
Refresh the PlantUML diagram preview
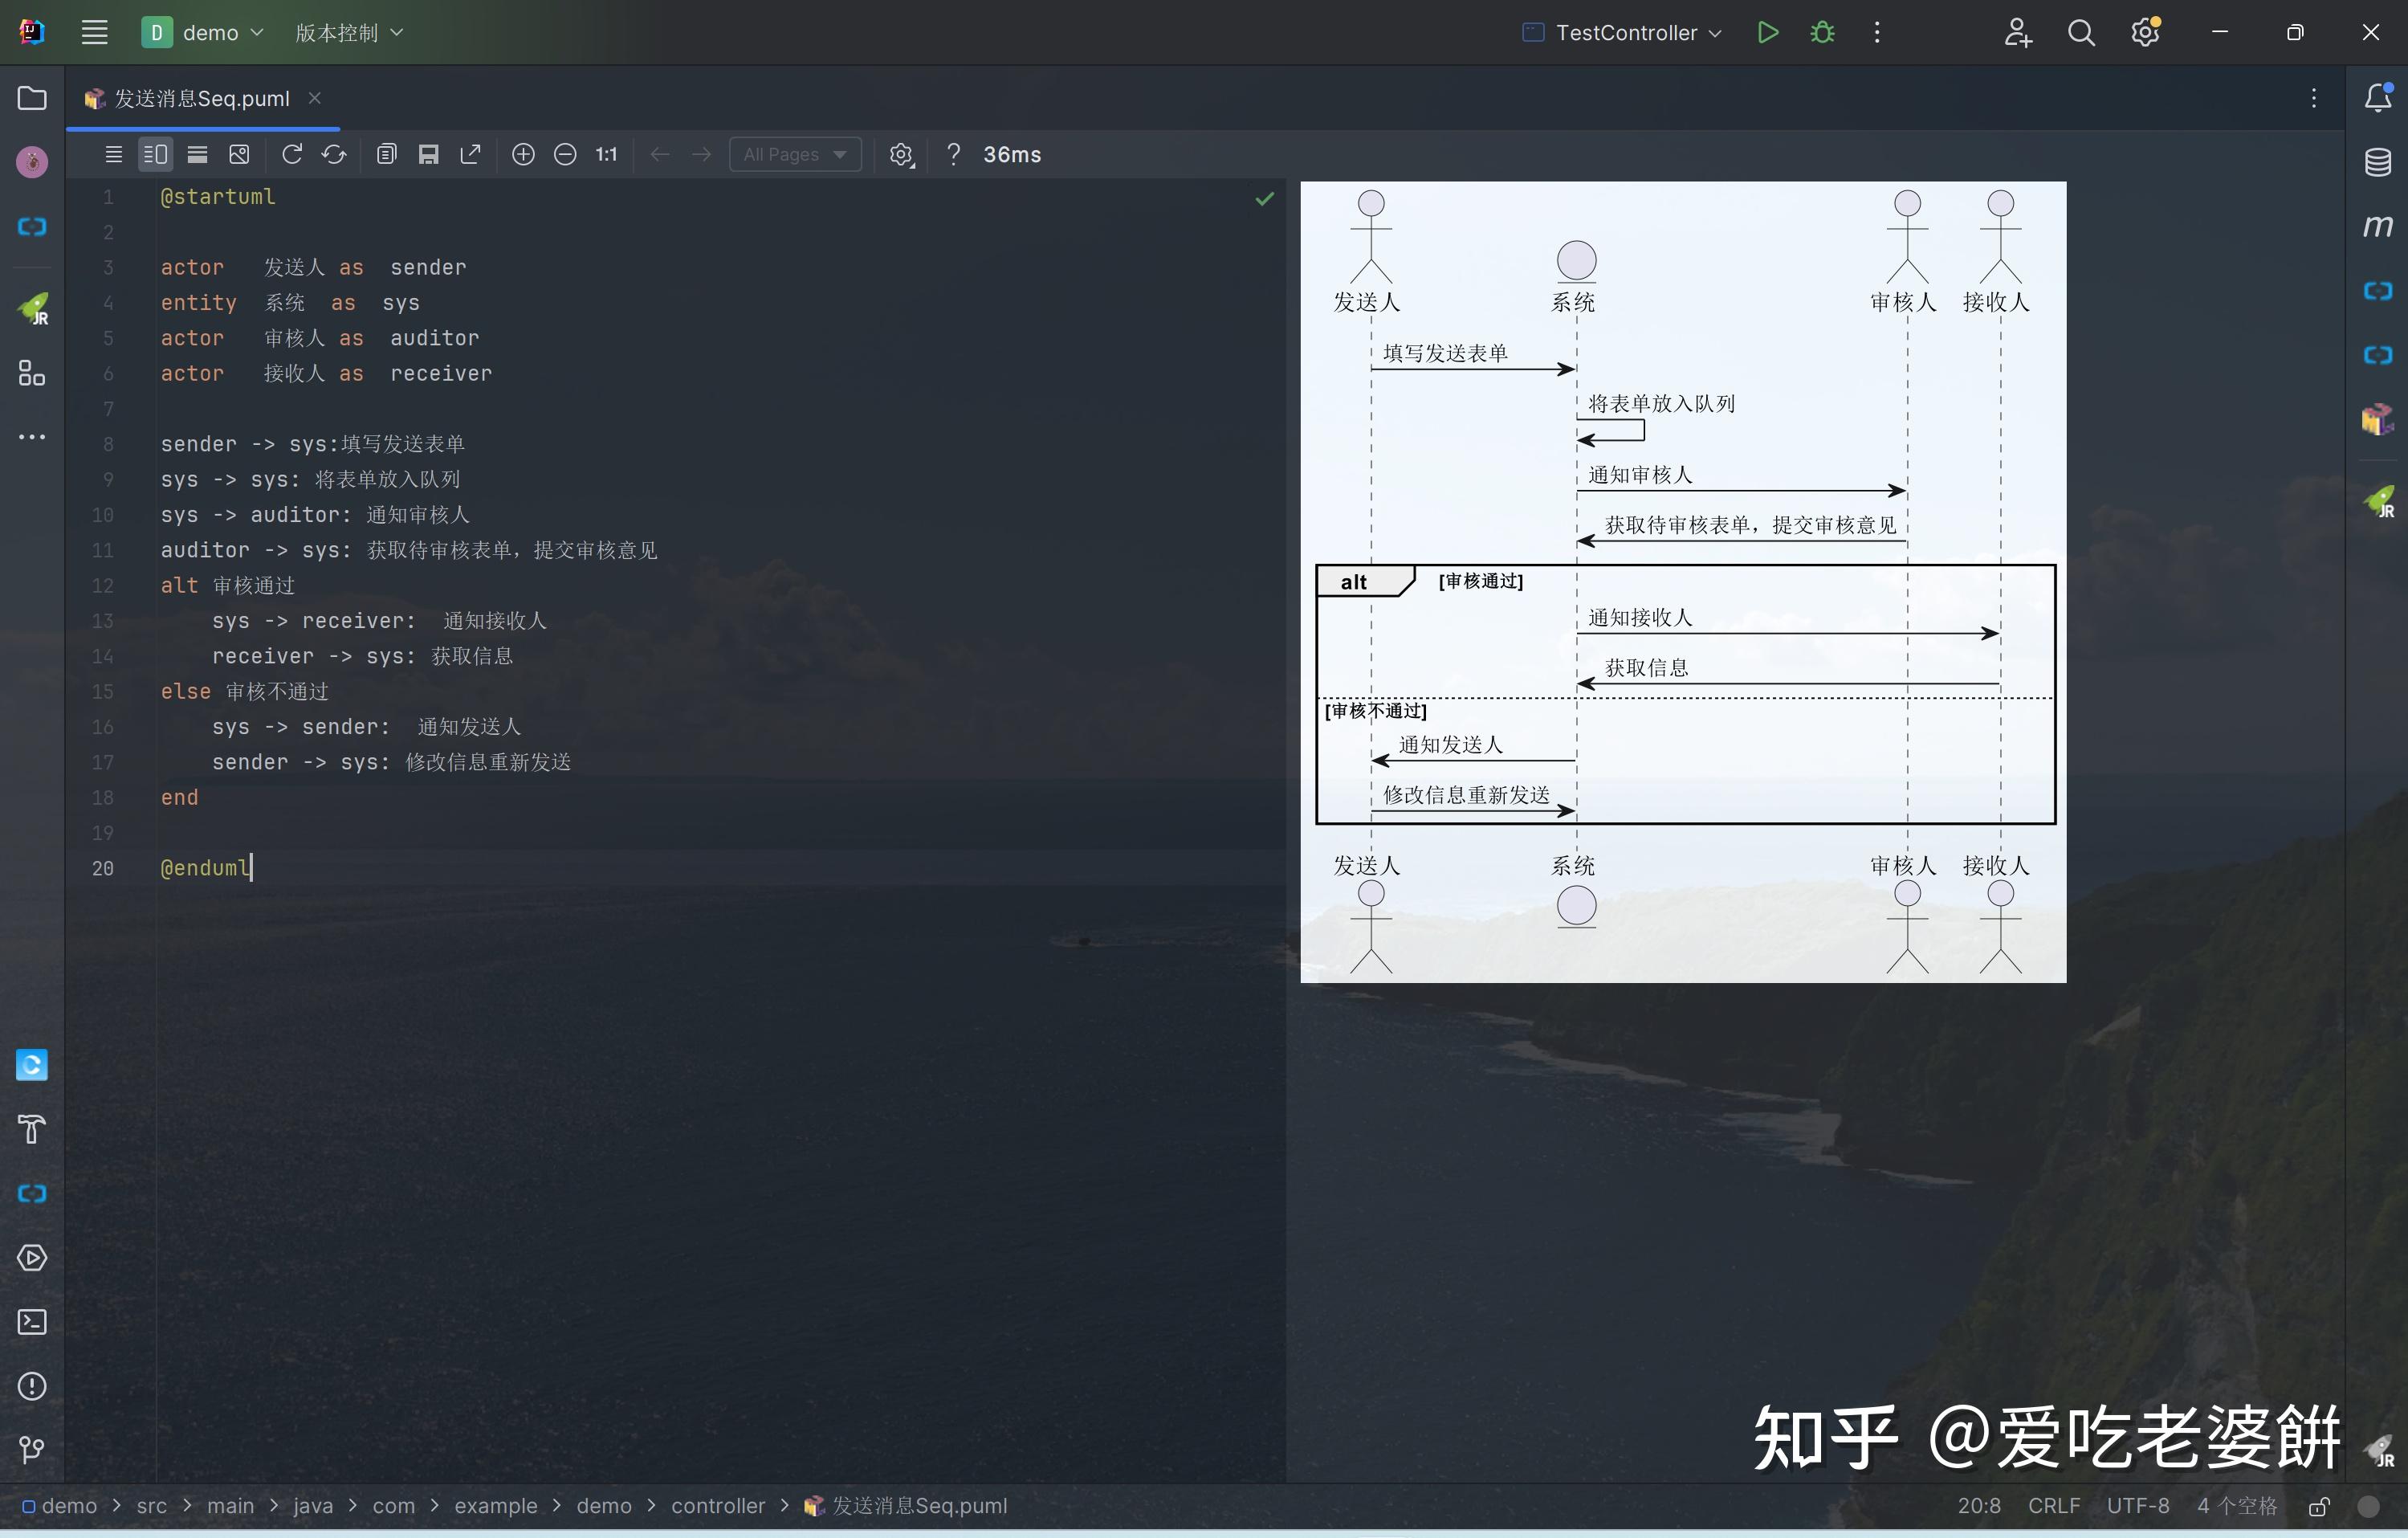click(x=291, y=154)
